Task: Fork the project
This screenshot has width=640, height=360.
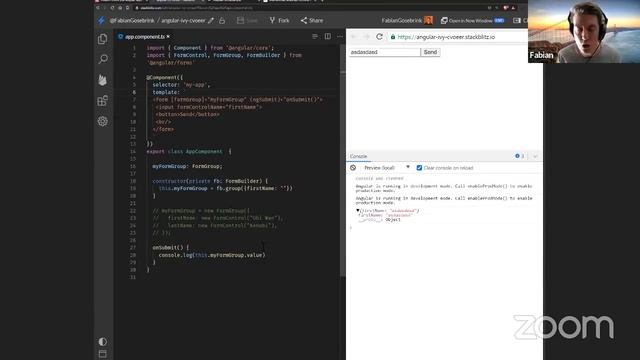Action: [279, 20]
